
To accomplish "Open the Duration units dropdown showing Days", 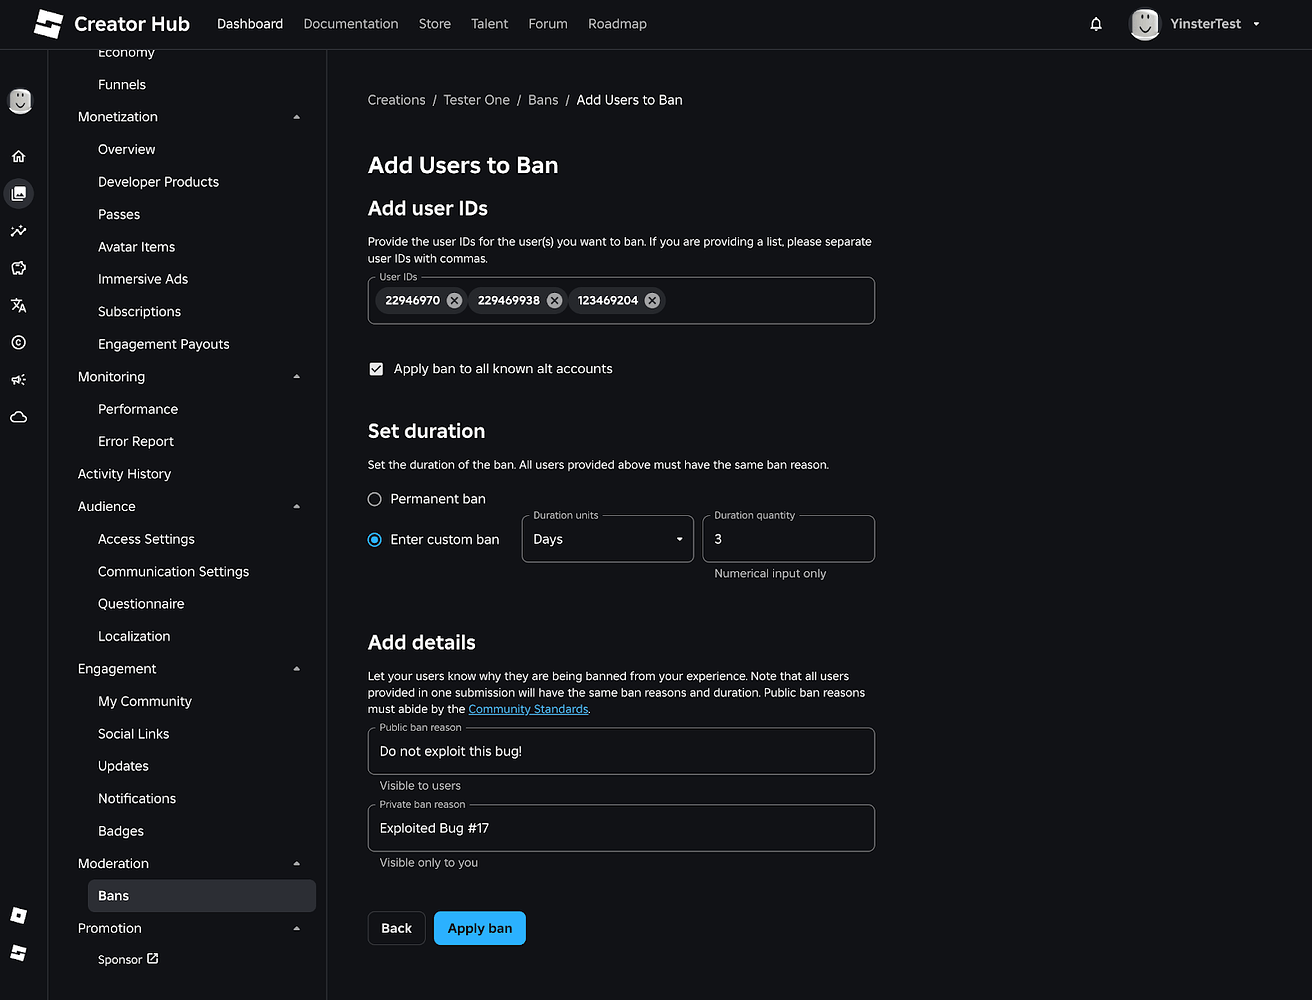I will coord(607,538).
